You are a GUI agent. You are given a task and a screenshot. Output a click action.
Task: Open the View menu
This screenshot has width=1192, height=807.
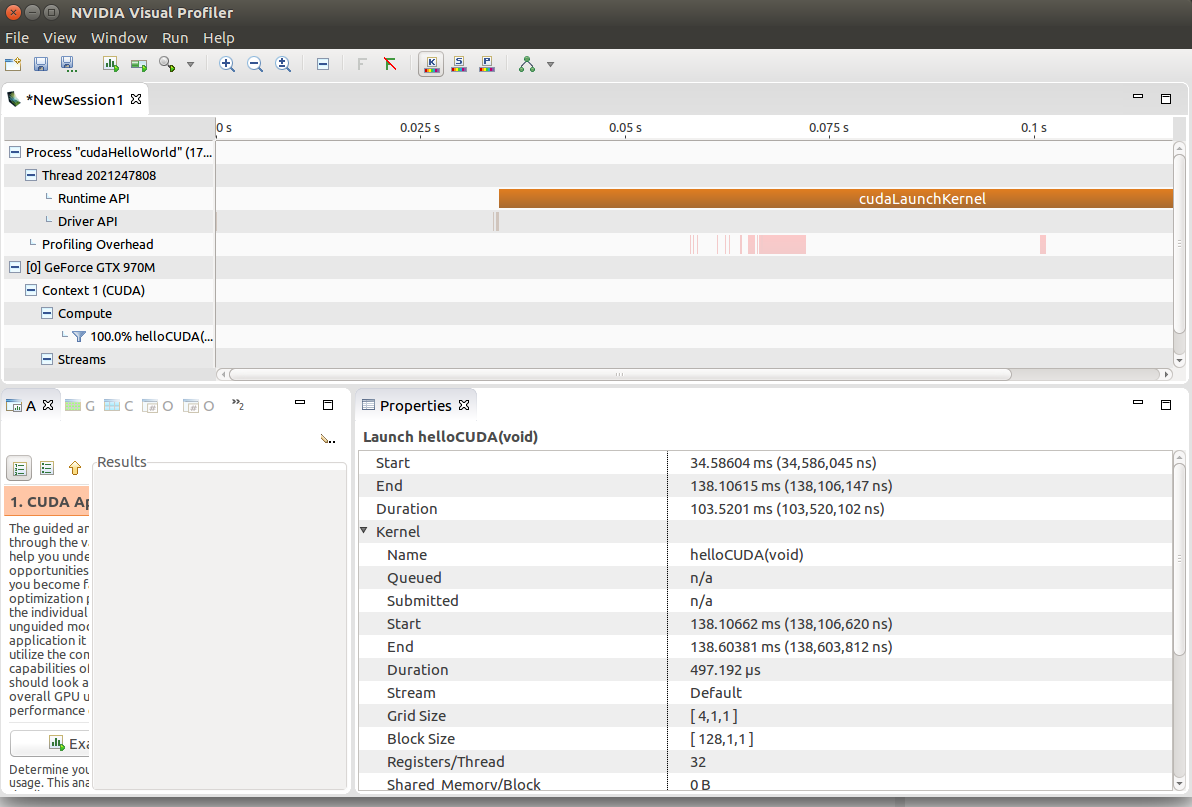tap(59, 38)
